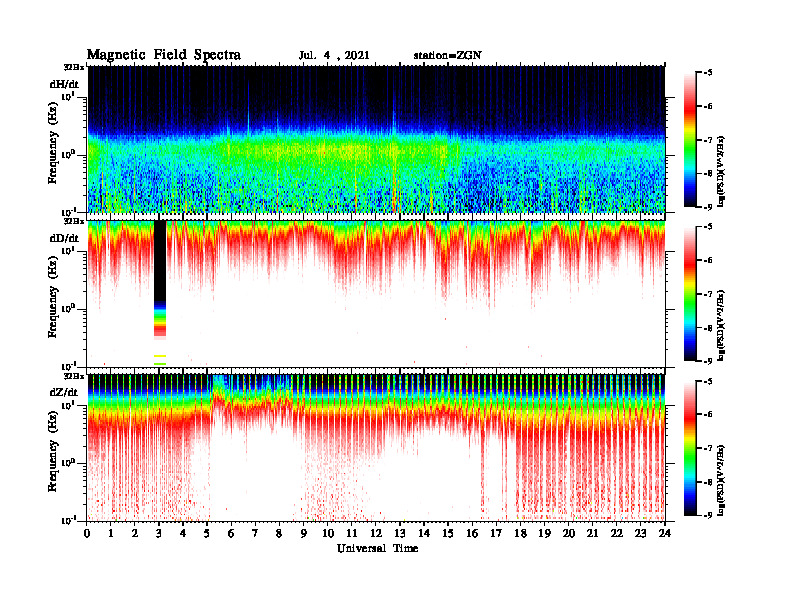The image size is (792, 612).
Task: Click x-axis tick label 14
Action: coord(424,534)
